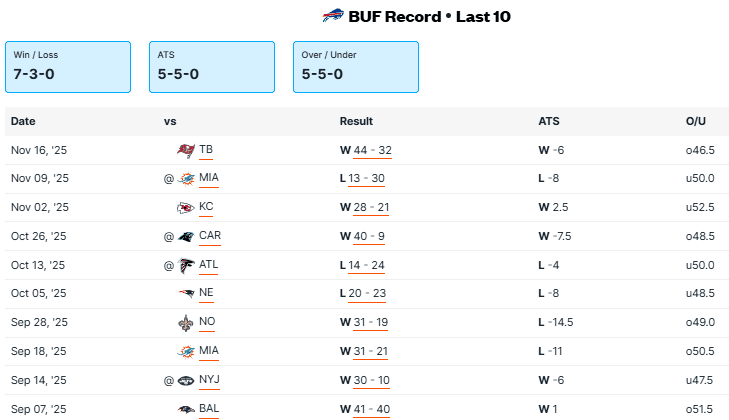Click the New England Patriots team logo

coord(185,294)
